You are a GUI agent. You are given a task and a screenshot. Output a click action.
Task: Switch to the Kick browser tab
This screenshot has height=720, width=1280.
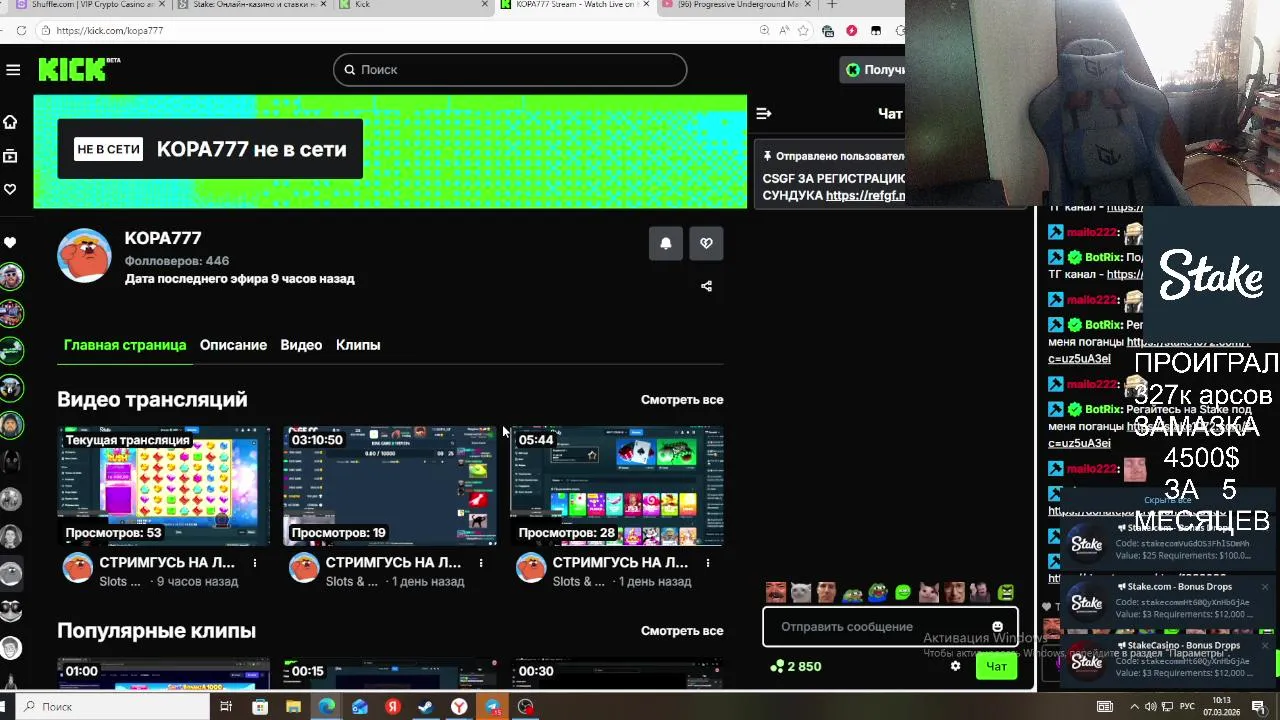click(412, 5)
